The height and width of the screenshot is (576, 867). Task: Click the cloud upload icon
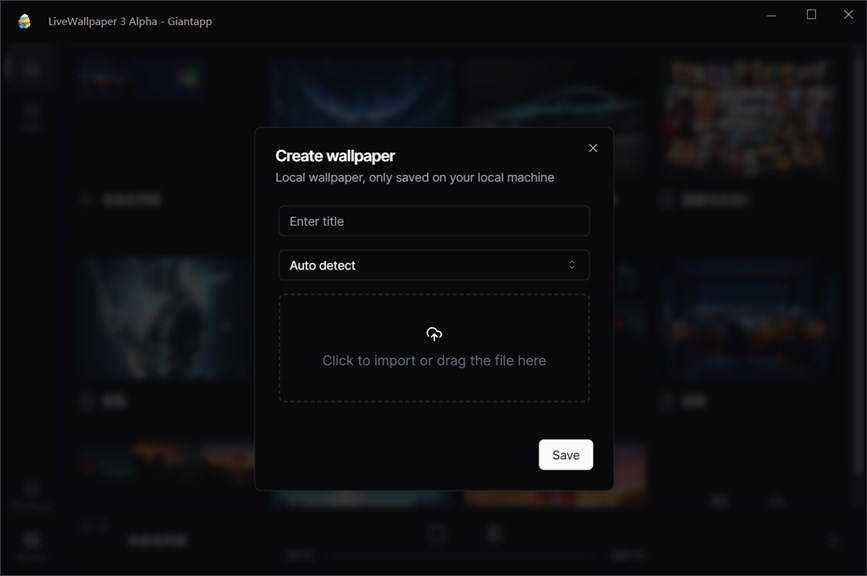click(x=434, y=334)
